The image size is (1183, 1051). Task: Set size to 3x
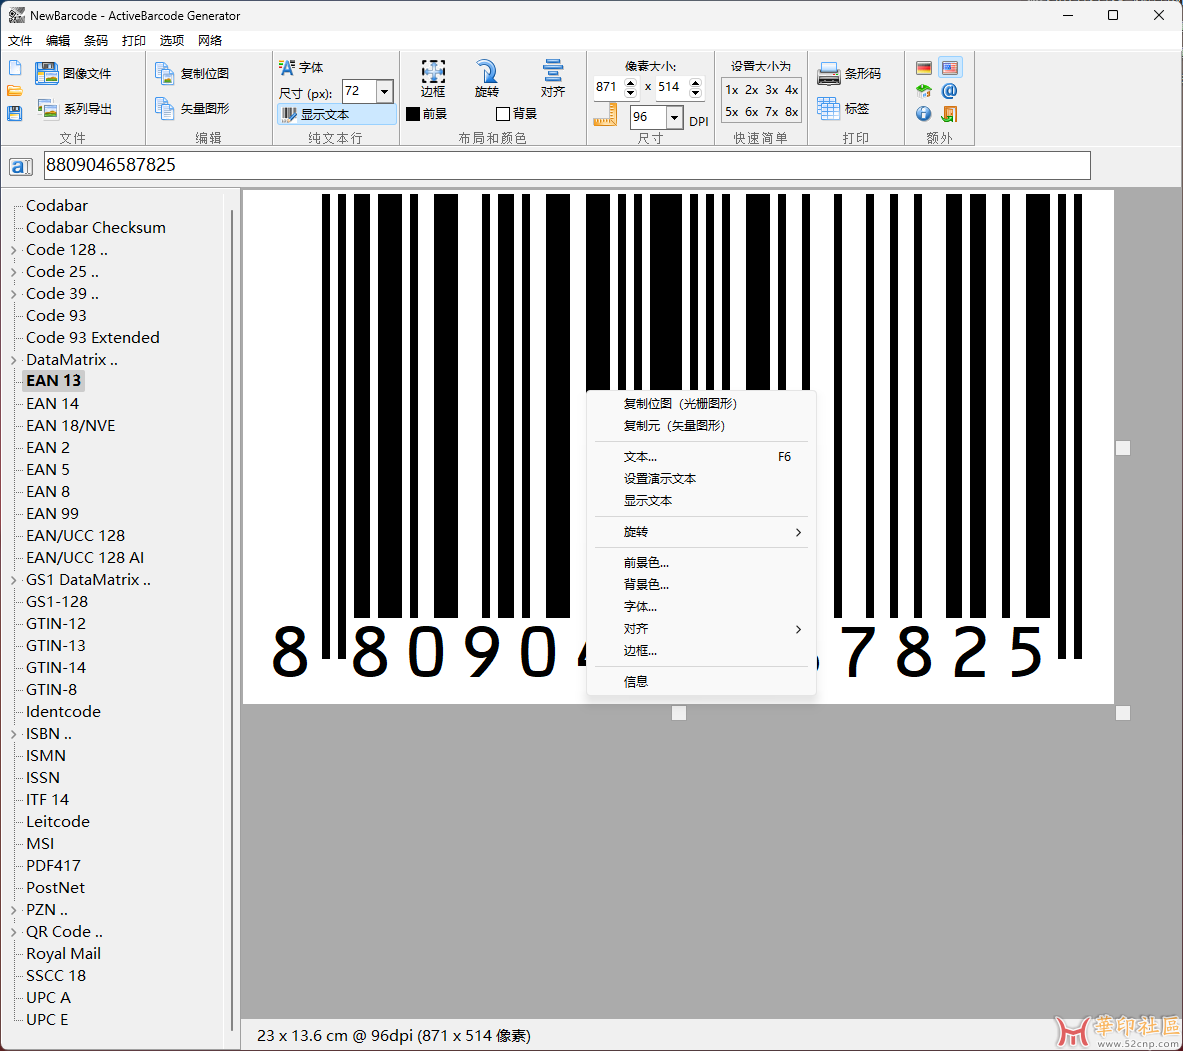tap(772, 90)
